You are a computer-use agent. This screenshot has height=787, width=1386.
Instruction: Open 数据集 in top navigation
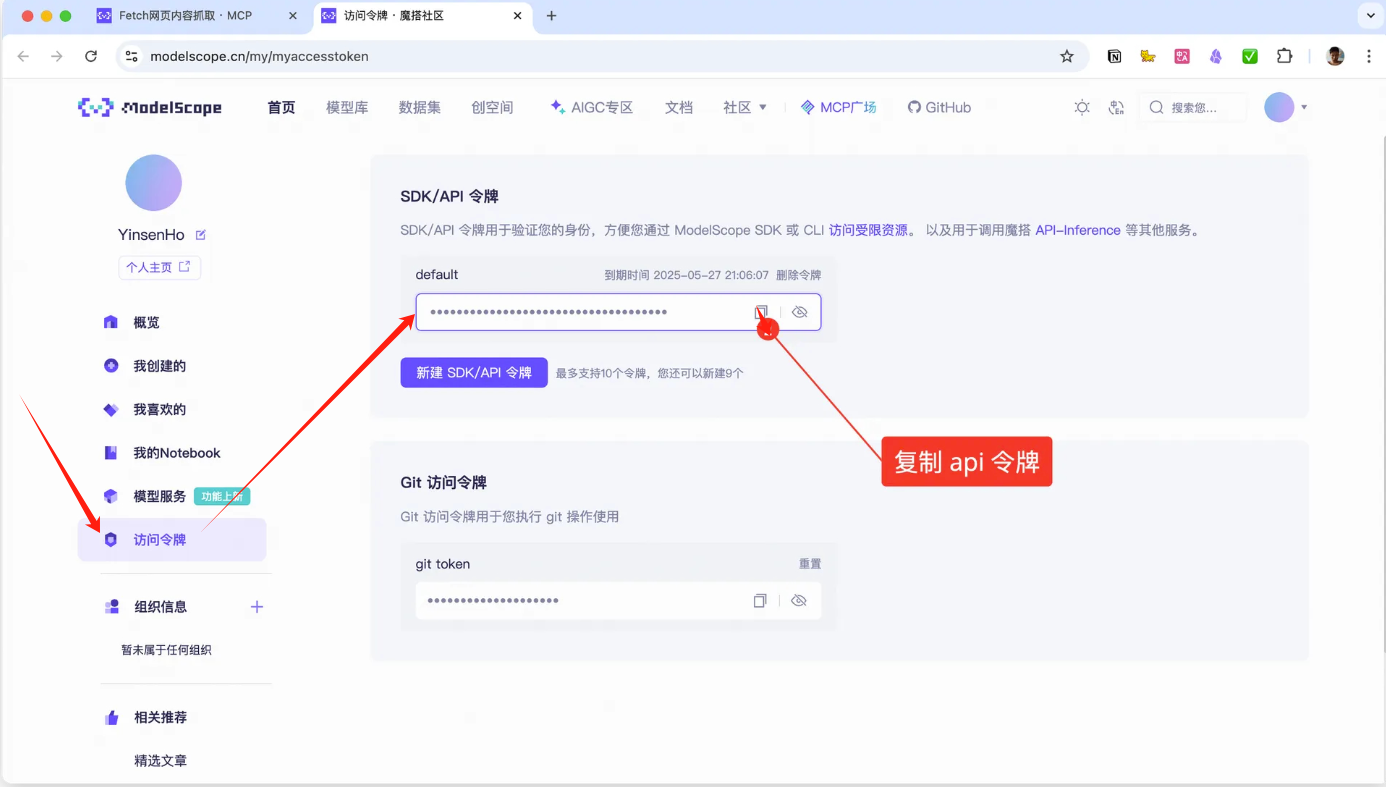(419, 107)
